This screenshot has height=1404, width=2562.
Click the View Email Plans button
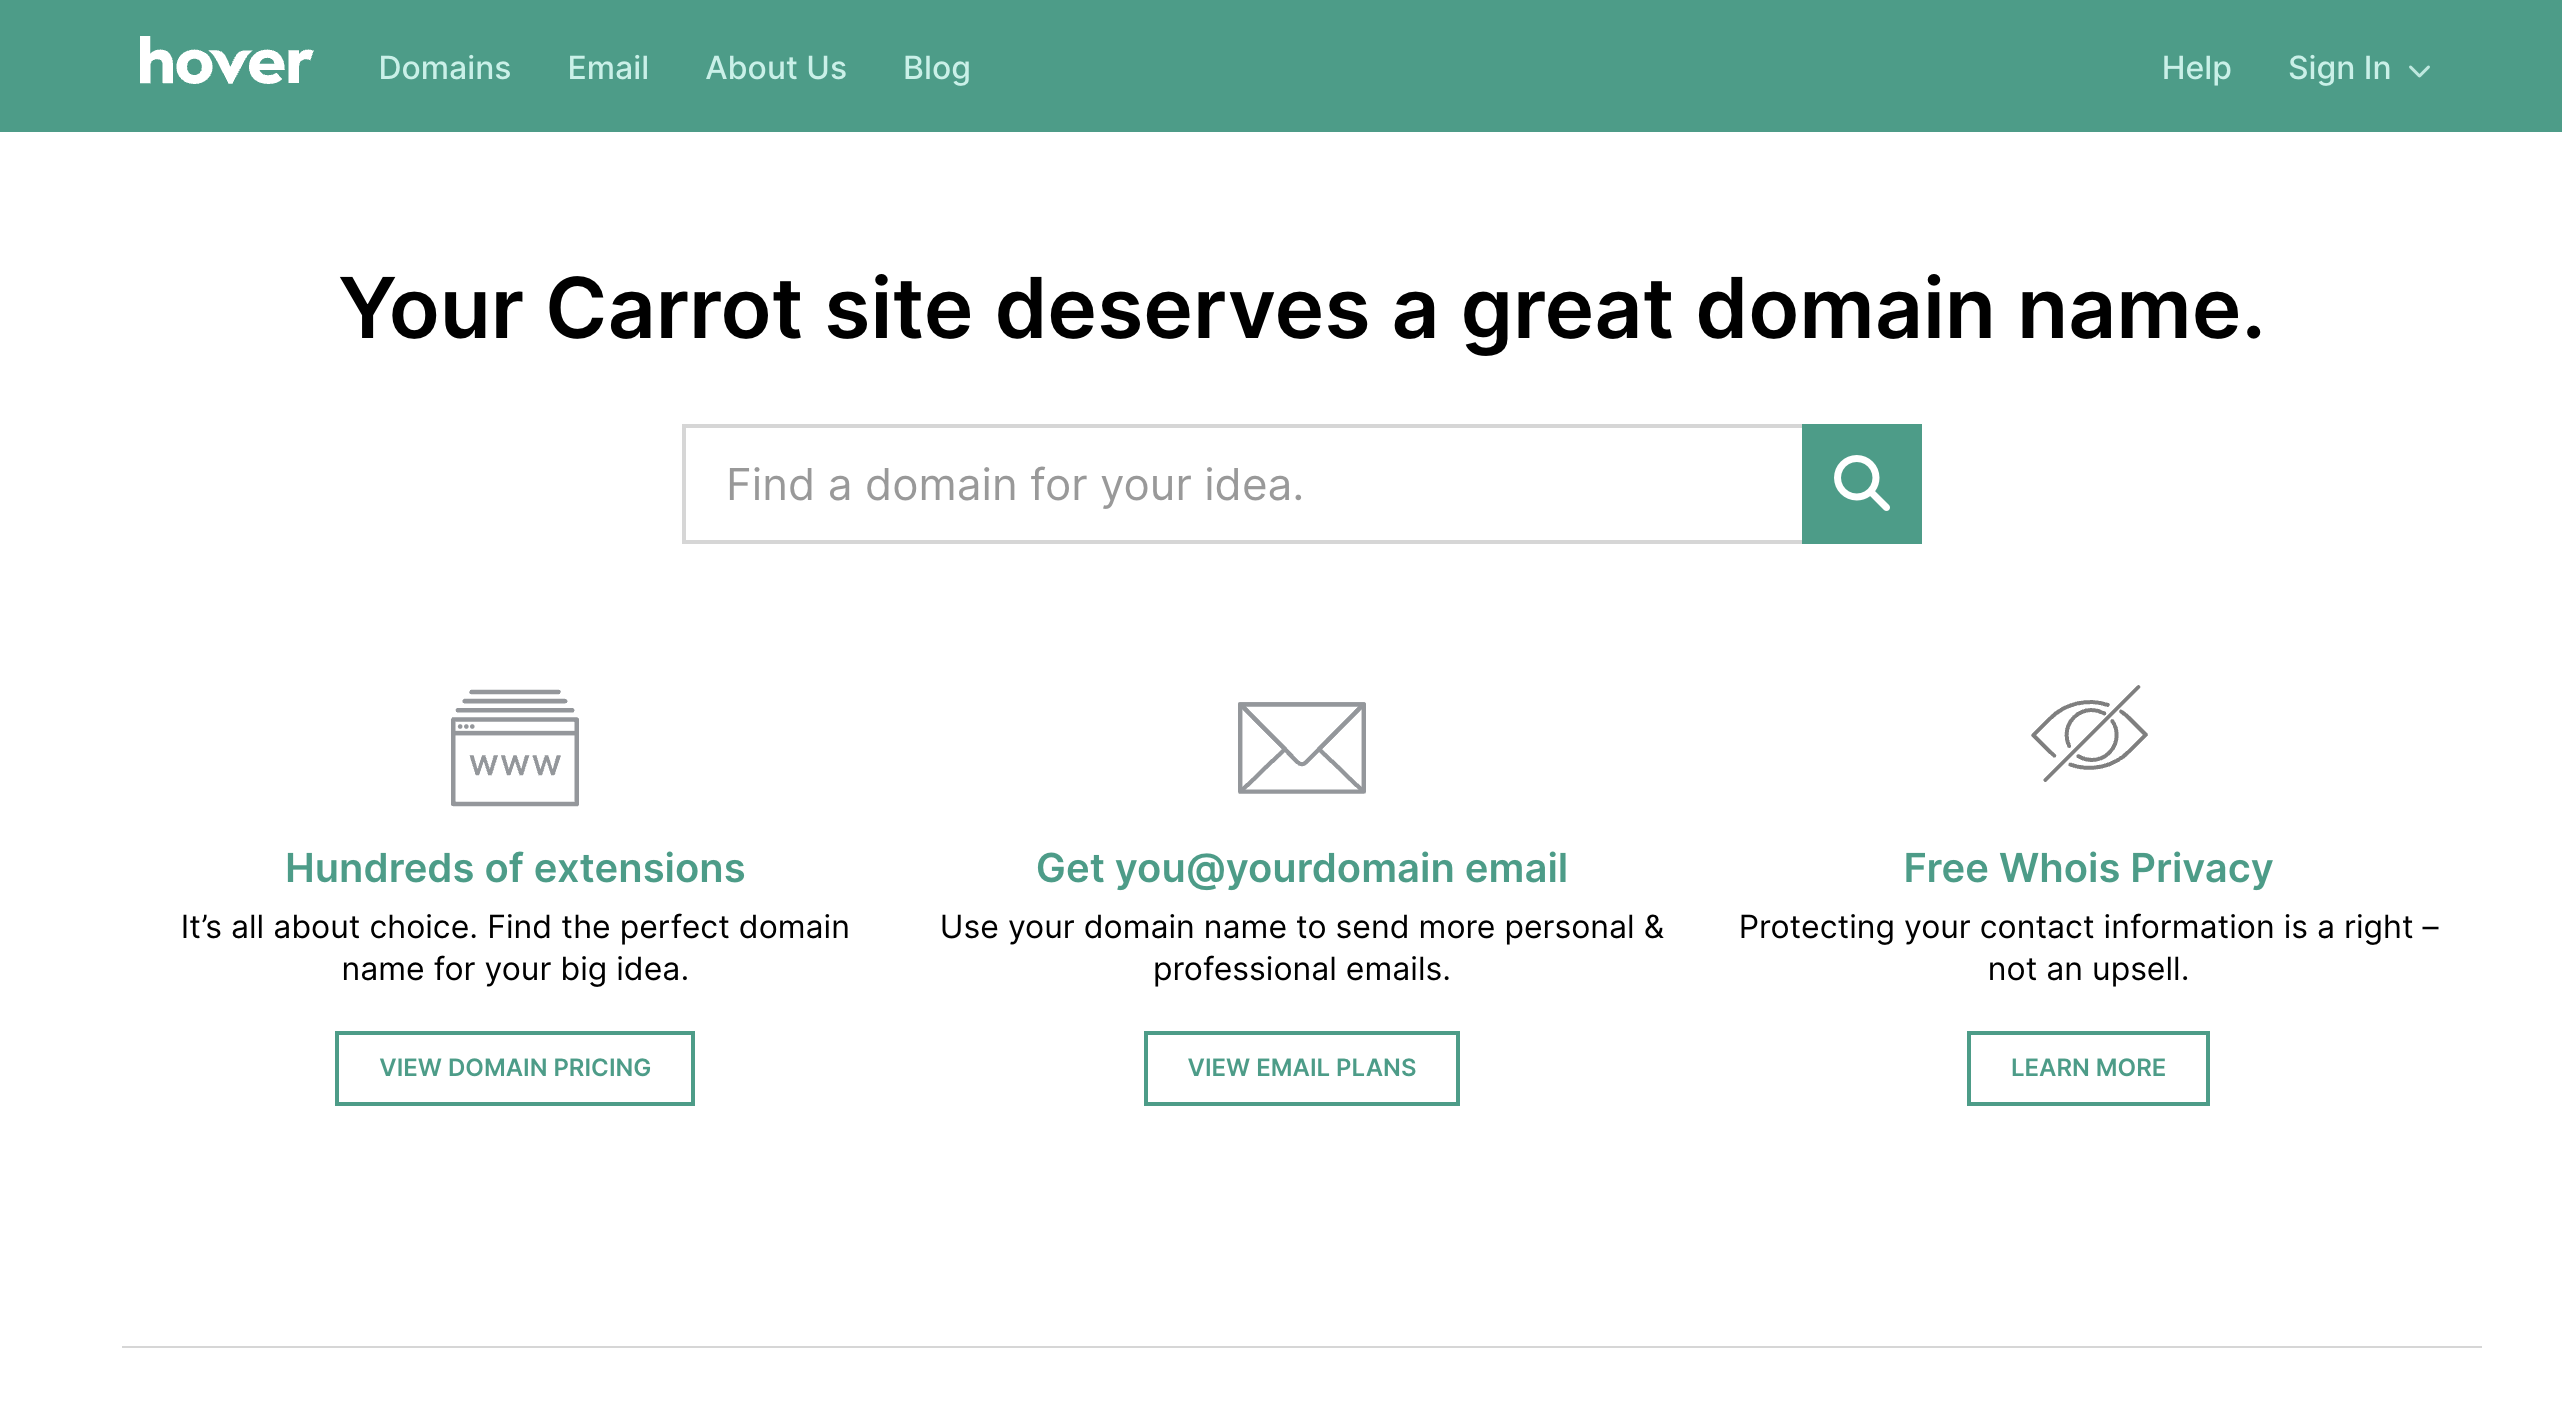[1301, 1068]
